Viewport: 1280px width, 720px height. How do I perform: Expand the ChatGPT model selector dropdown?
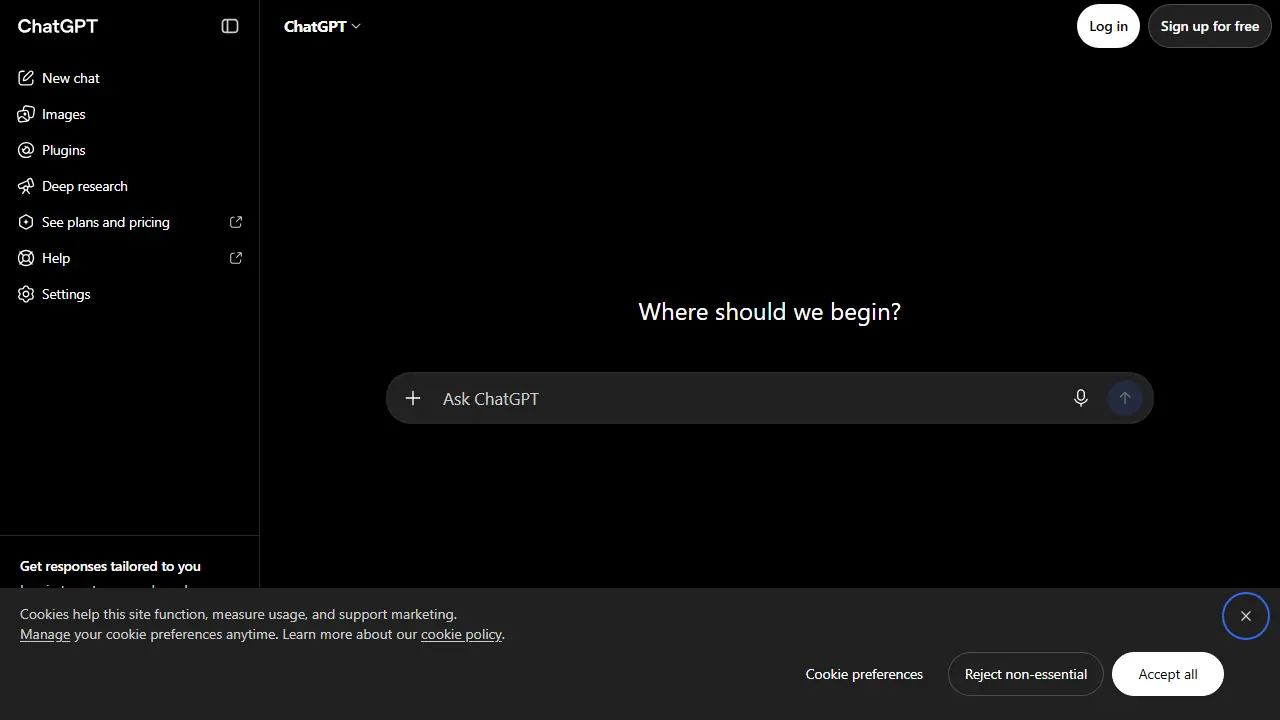322,26
